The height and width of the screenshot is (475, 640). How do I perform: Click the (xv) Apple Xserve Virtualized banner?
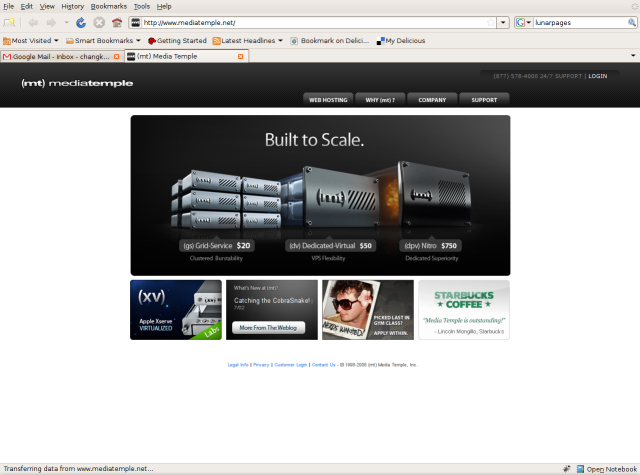point(176,310)
